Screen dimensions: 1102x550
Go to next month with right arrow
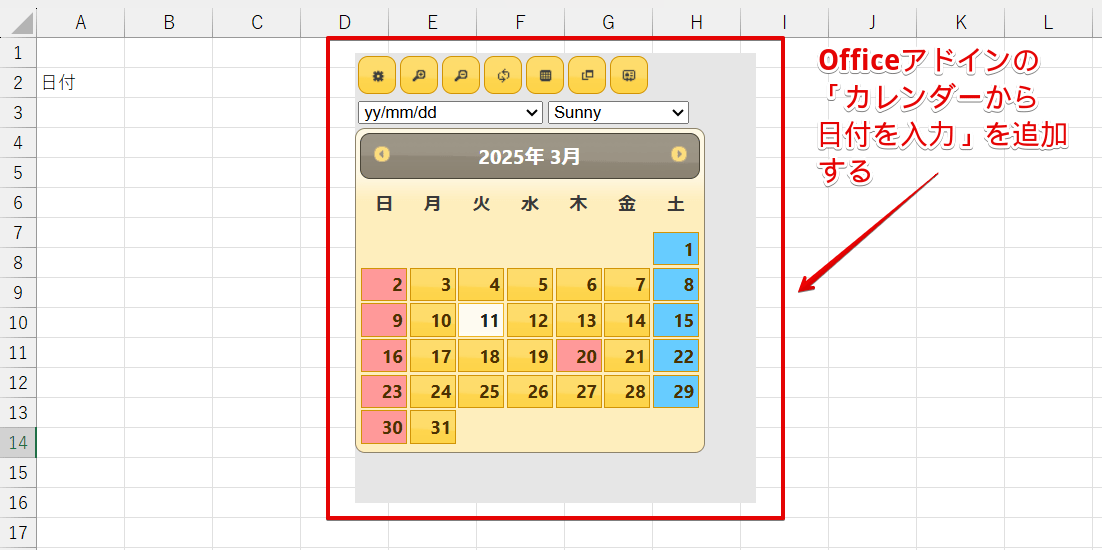(x=679, y=155)
